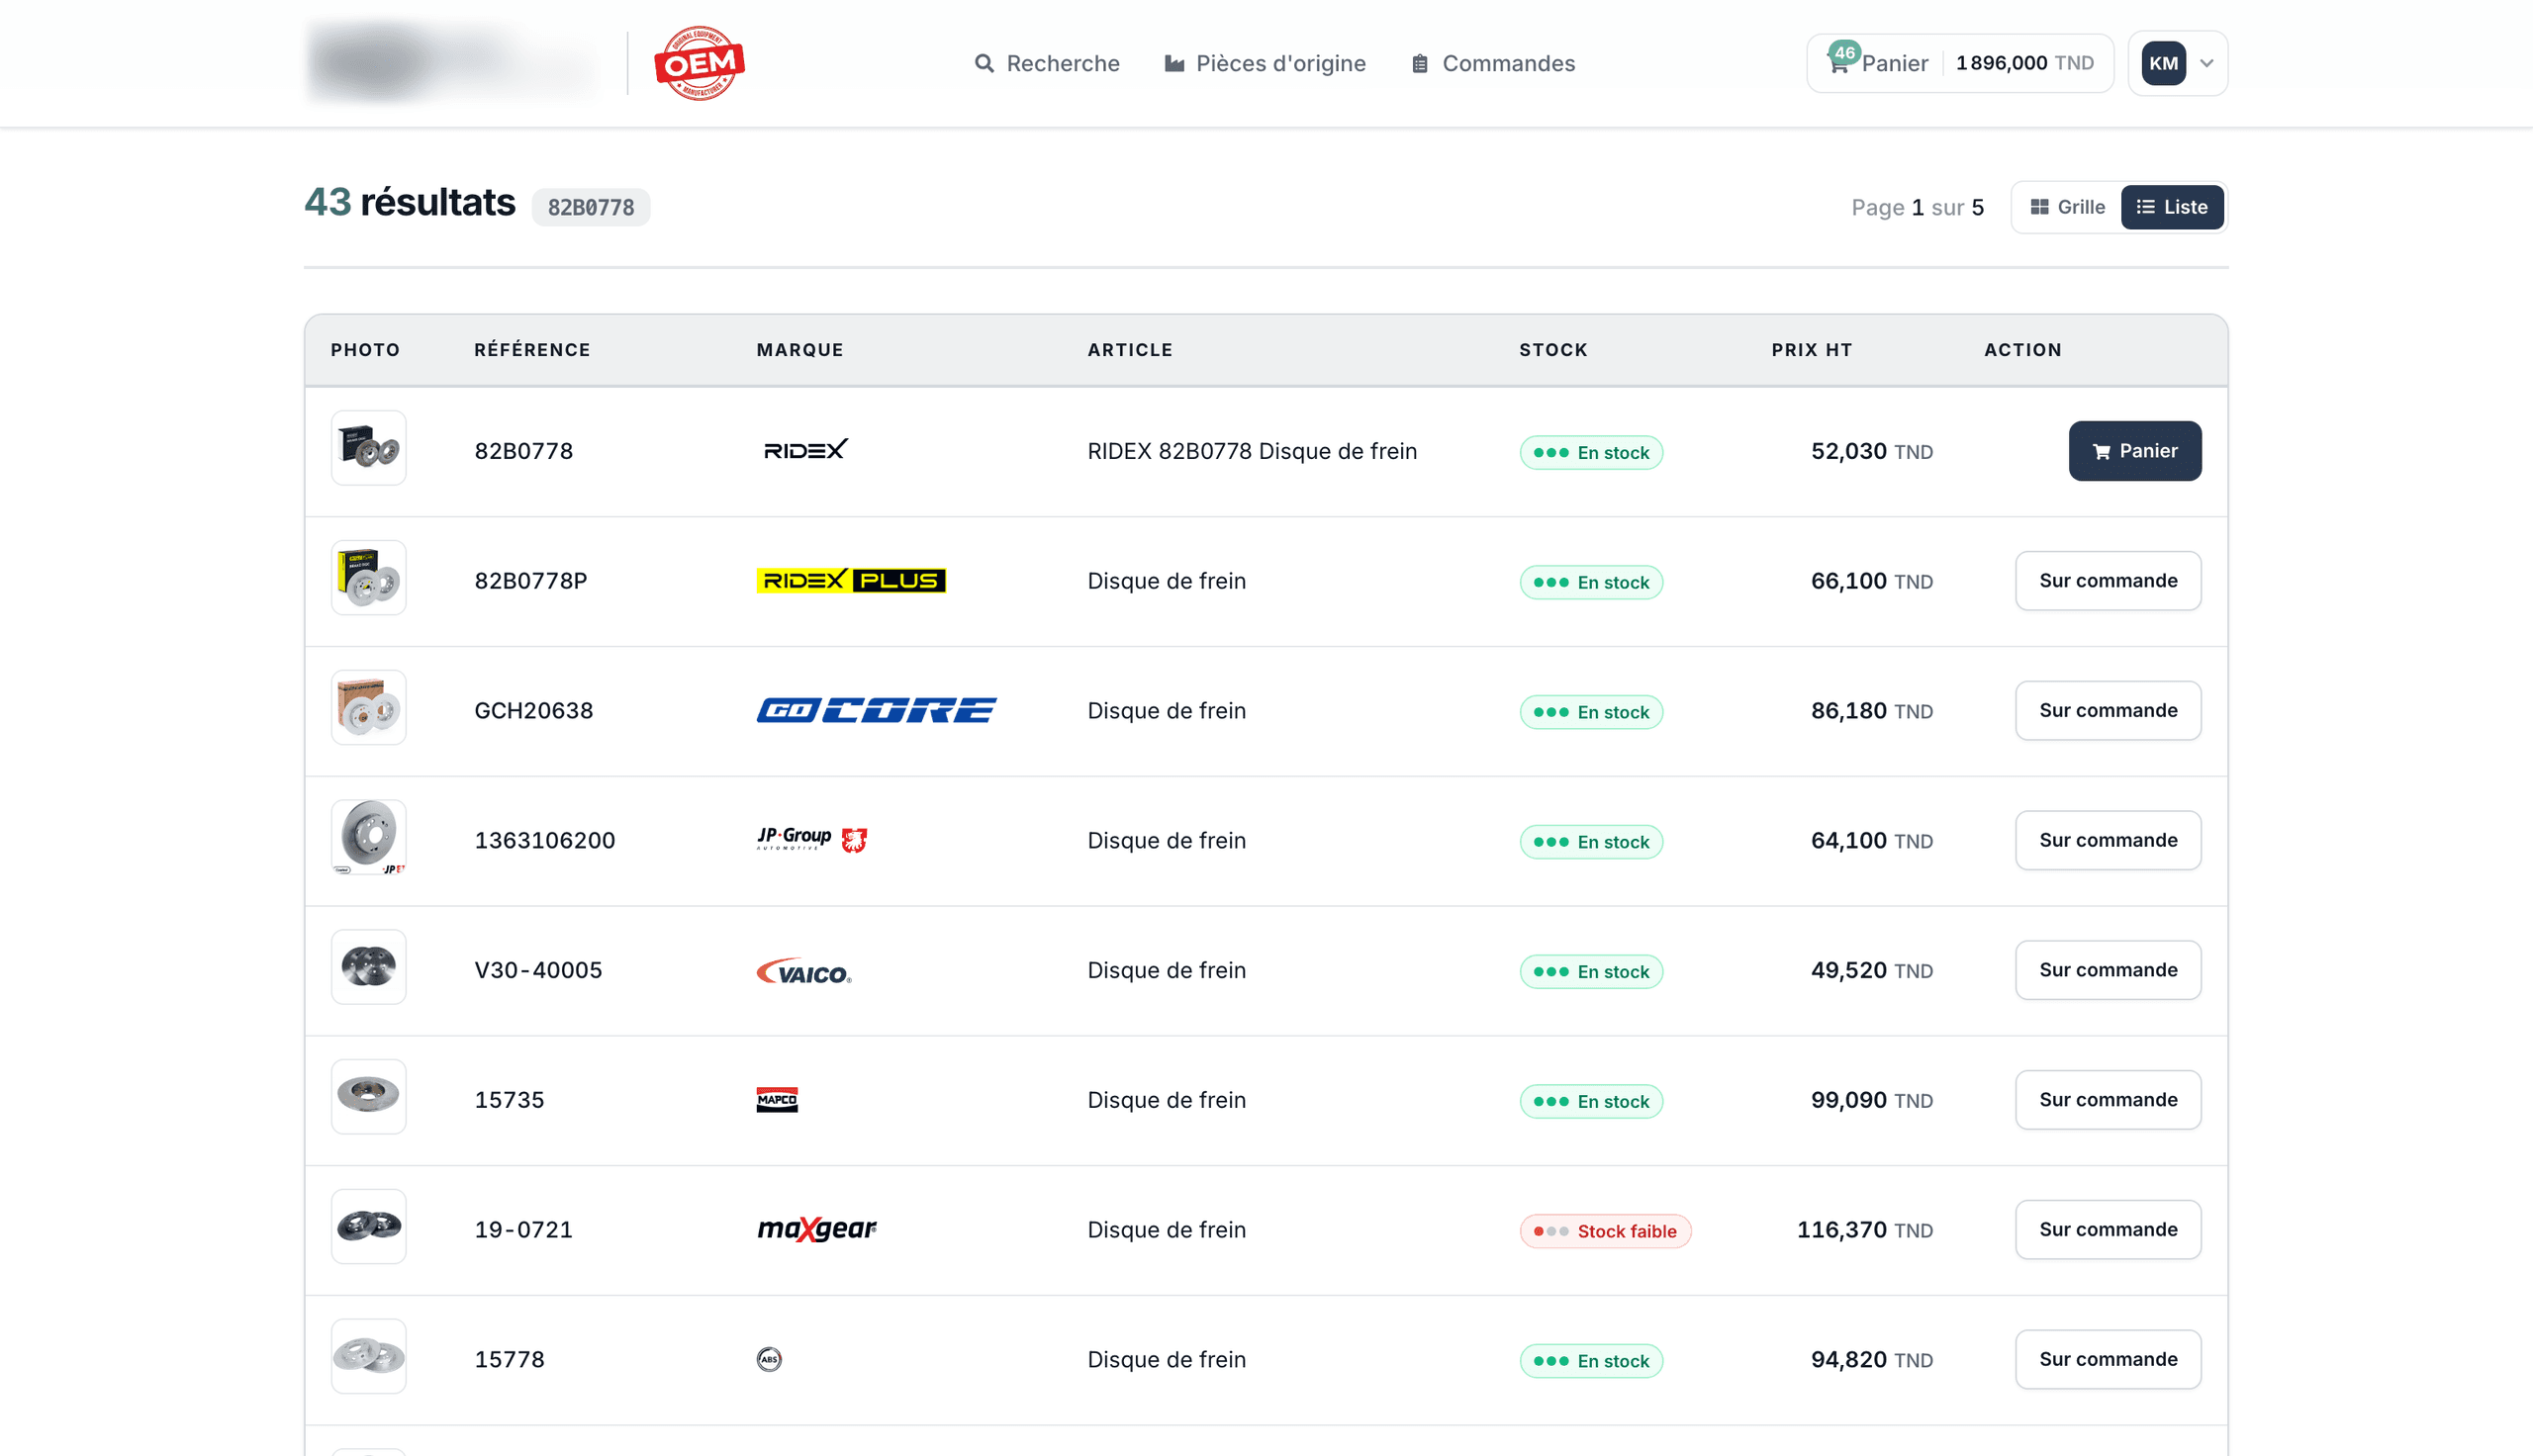This screenshot has width=2533, height=1456.
Task: Open photo thumbnail of 15778
Action: click(369, 1356)
